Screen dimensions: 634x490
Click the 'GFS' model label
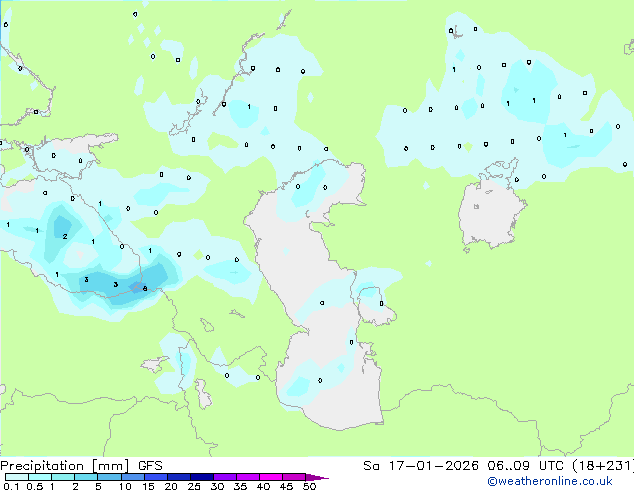coord(150,466)
